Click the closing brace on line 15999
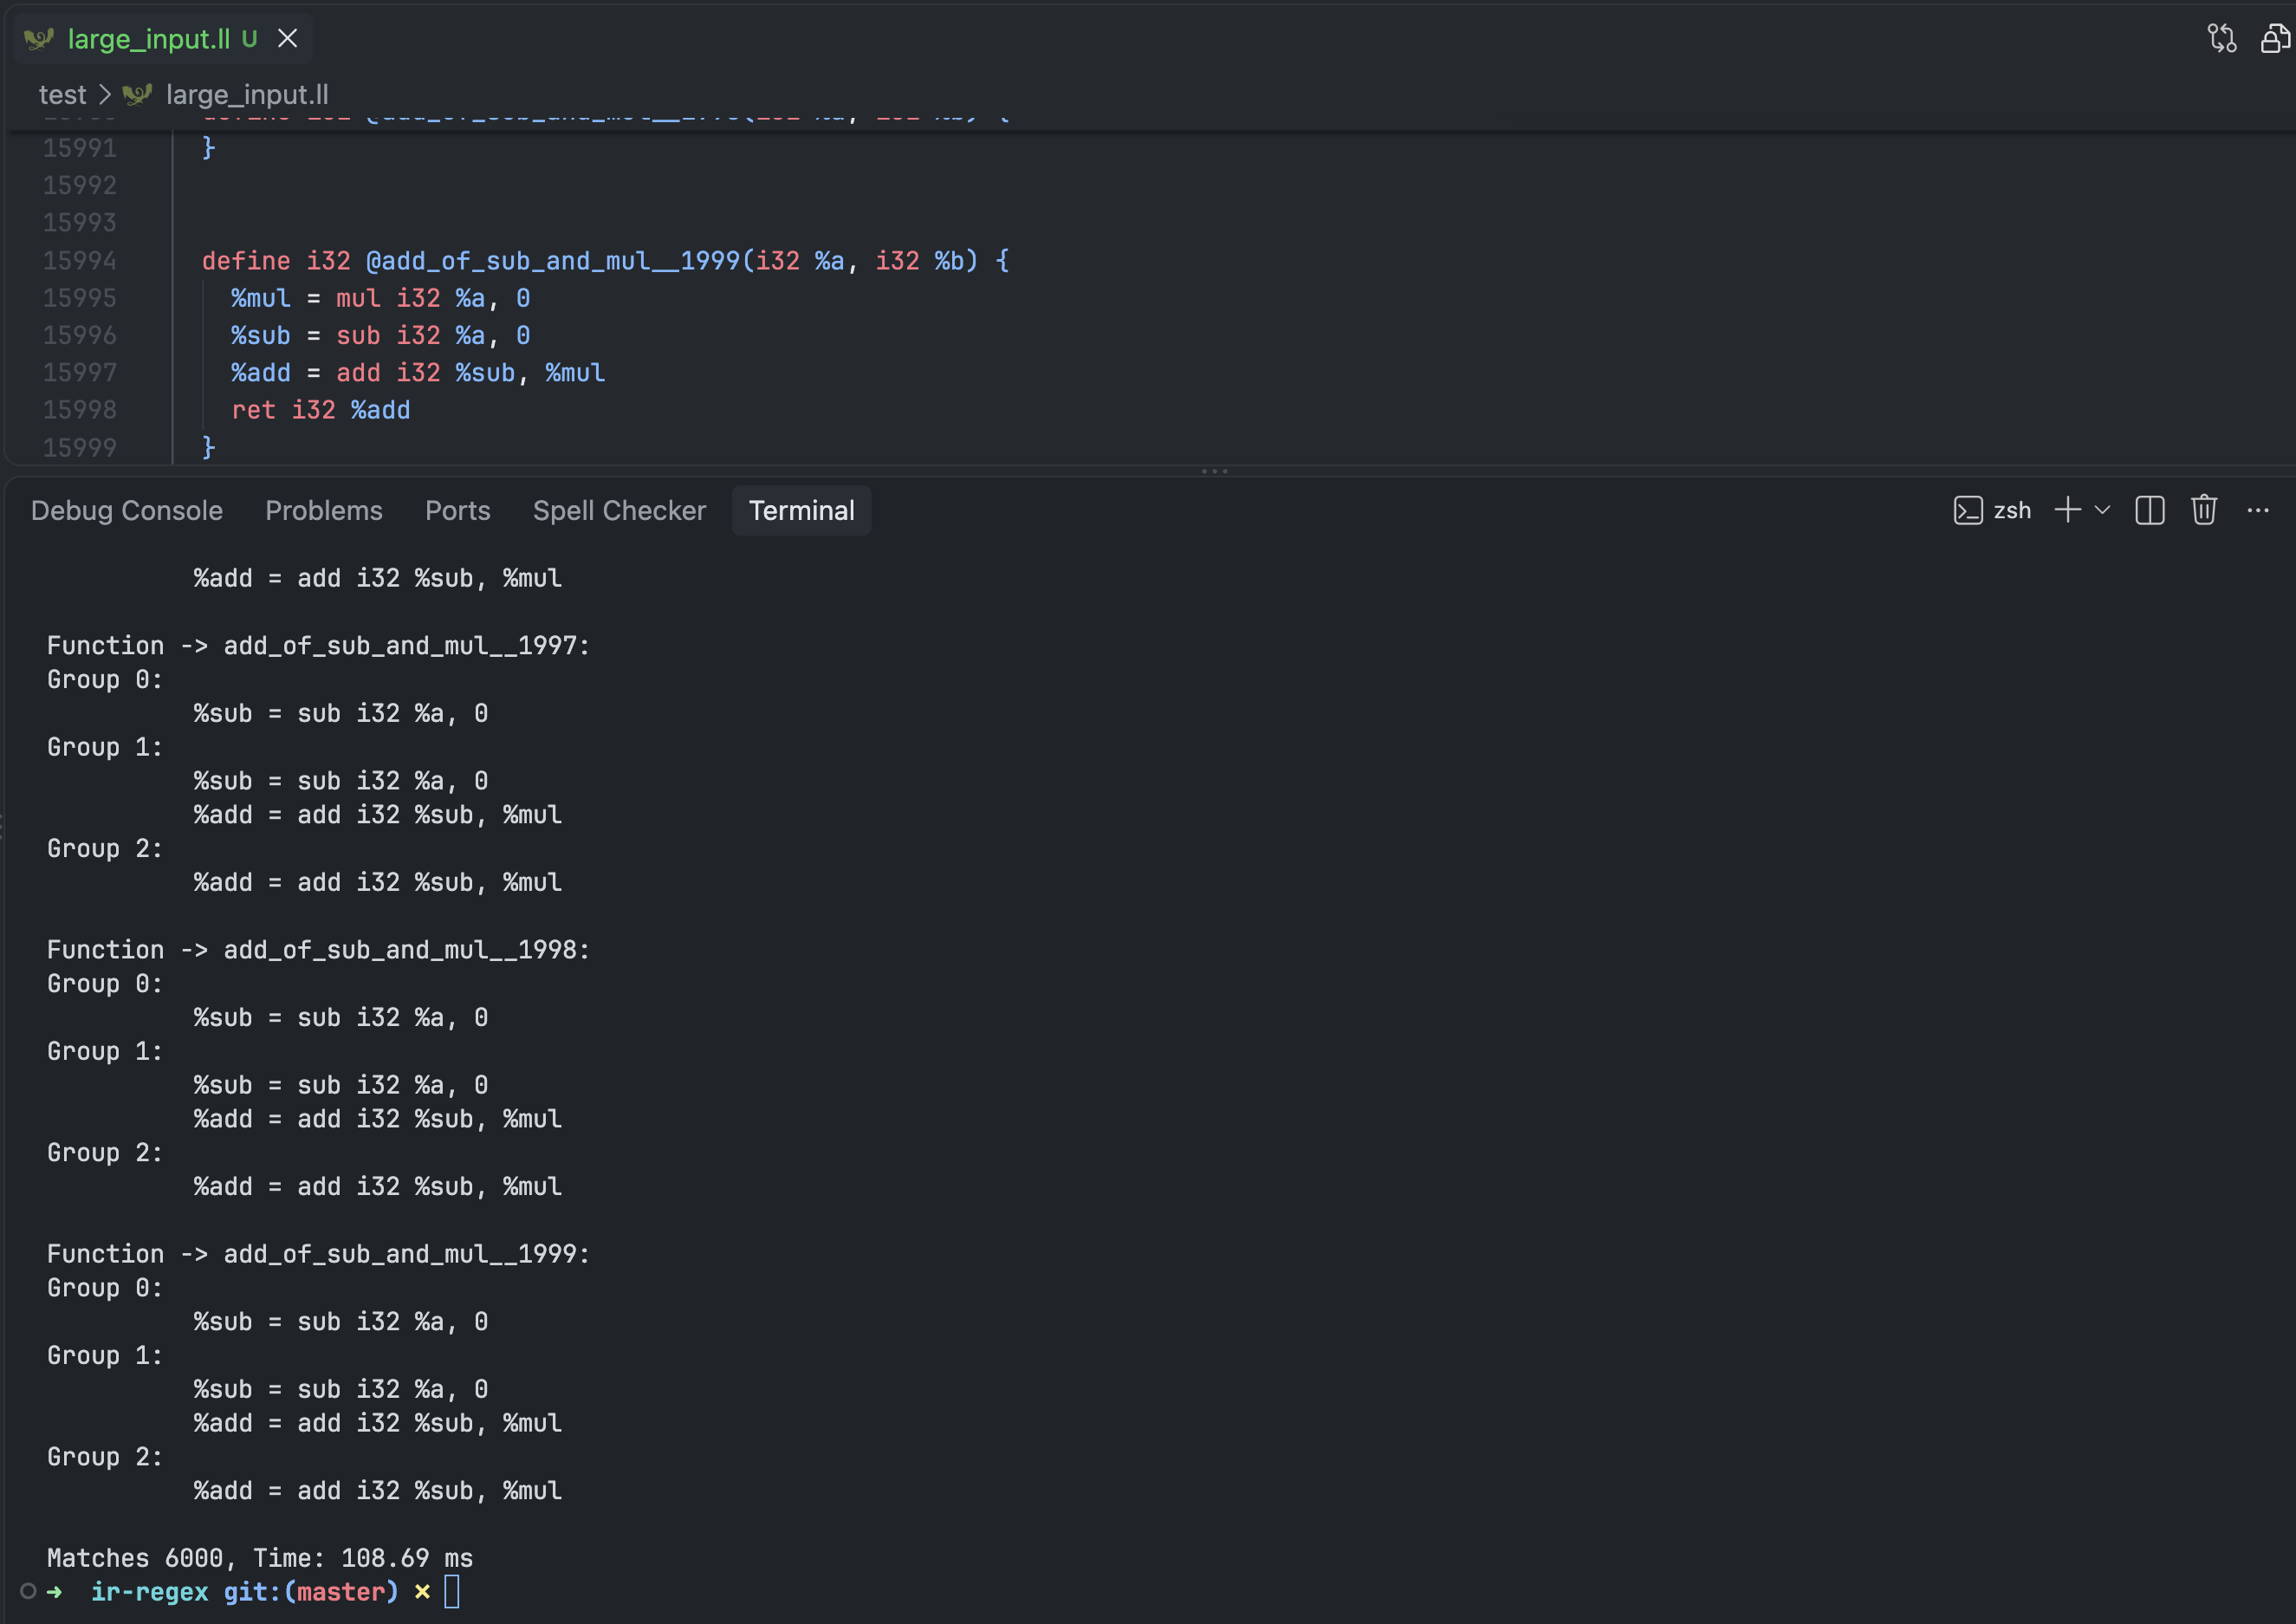The width and height of the screenshot is (2296, 1624). point(209,447)
